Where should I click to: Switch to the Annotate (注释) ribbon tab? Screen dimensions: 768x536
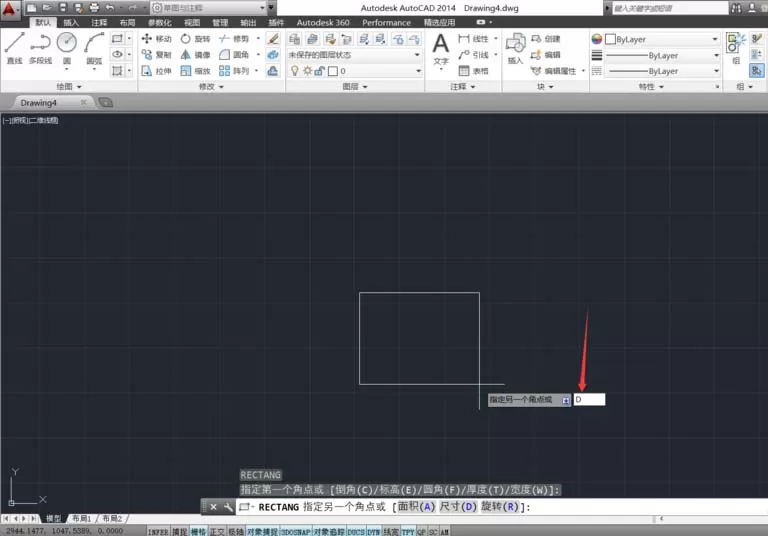[x=99, y=23]
